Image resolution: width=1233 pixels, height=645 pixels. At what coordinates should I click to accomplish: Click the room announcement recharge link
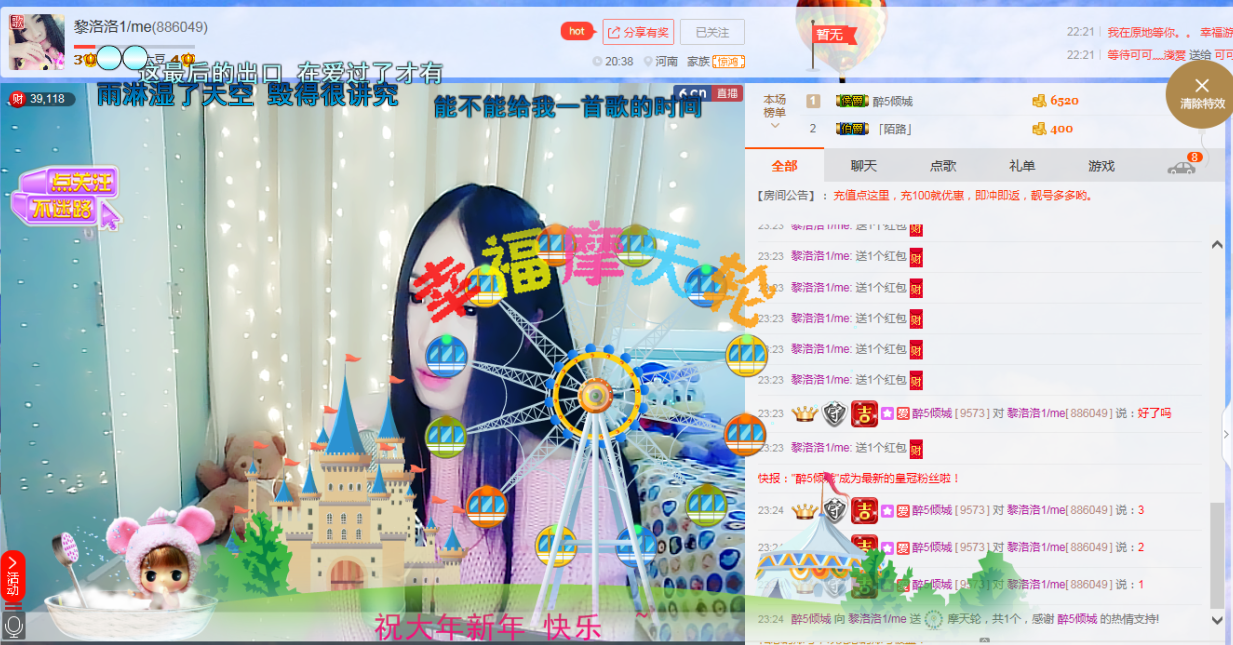(963, 196)
